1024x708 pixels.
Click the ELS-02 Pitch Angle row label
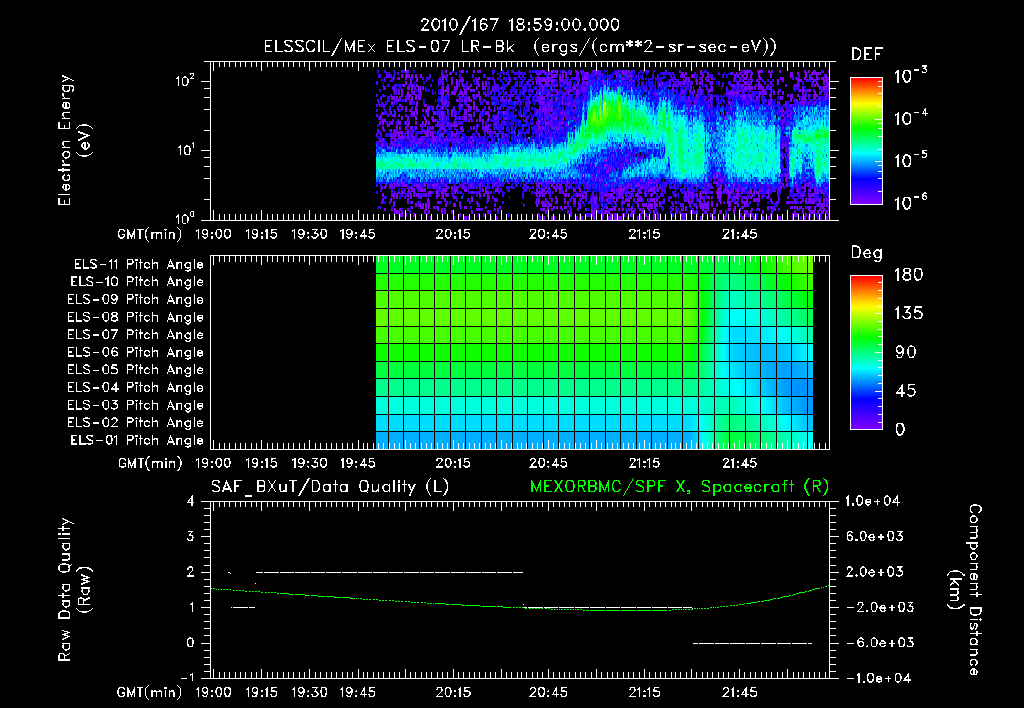[x=135, y=423]
